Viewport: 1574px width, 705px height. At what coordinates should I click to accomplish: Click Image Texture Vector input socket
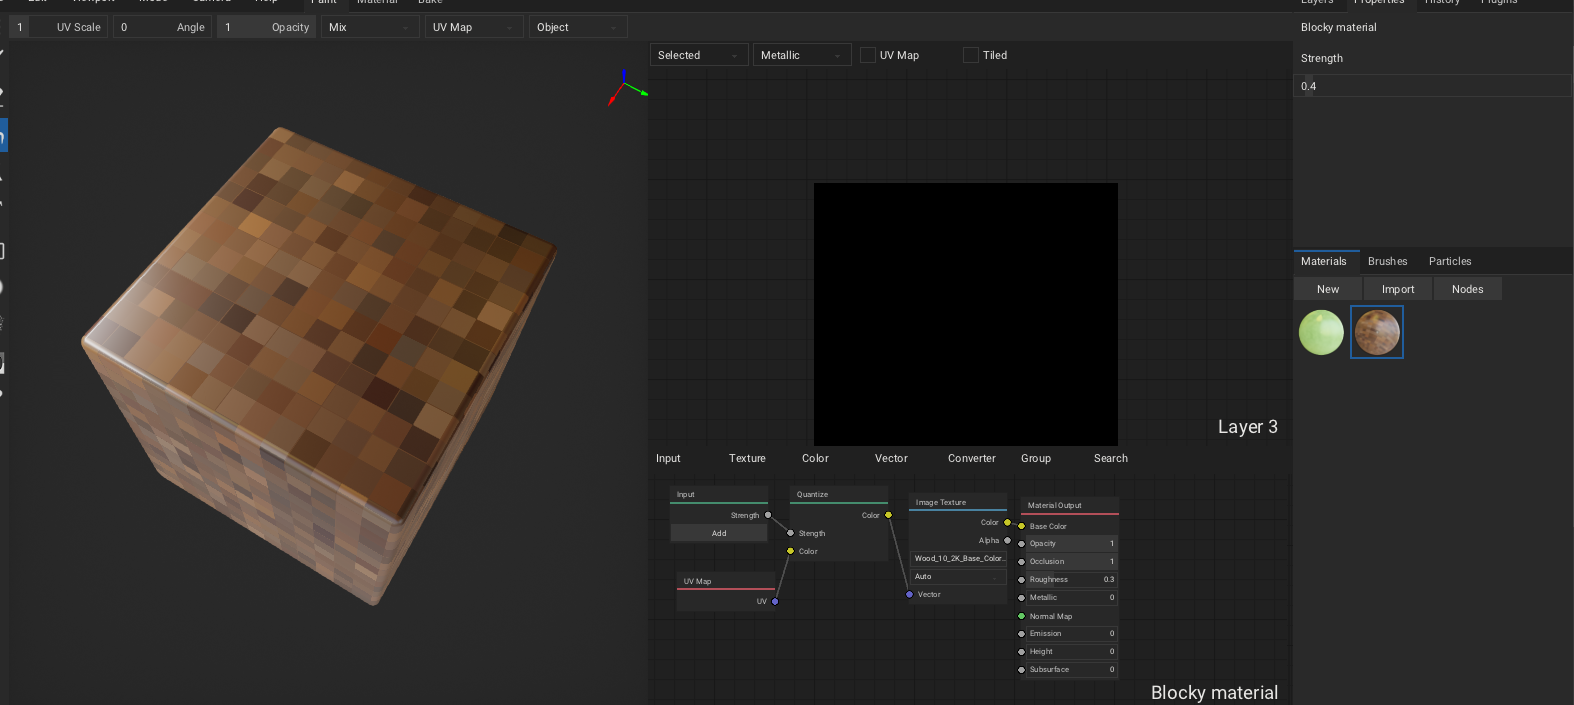[x=909, y=594]
